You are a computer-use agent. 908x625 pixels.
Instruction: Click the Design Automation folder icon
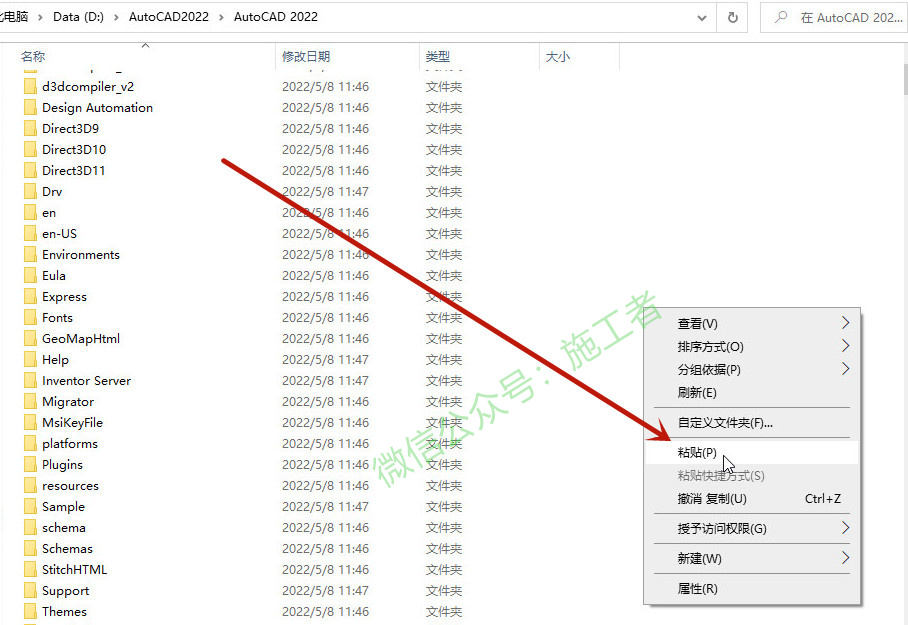pos(31,108)
